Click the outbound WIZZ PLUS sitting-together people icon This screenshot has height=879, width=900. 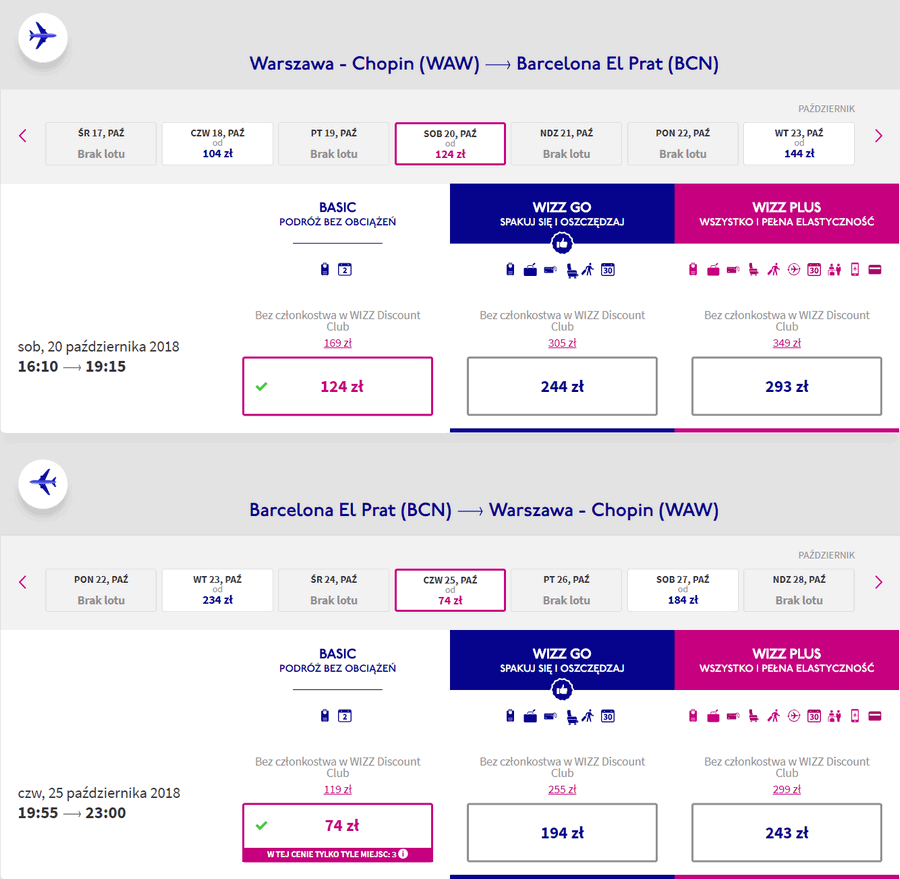coord(835,269)
